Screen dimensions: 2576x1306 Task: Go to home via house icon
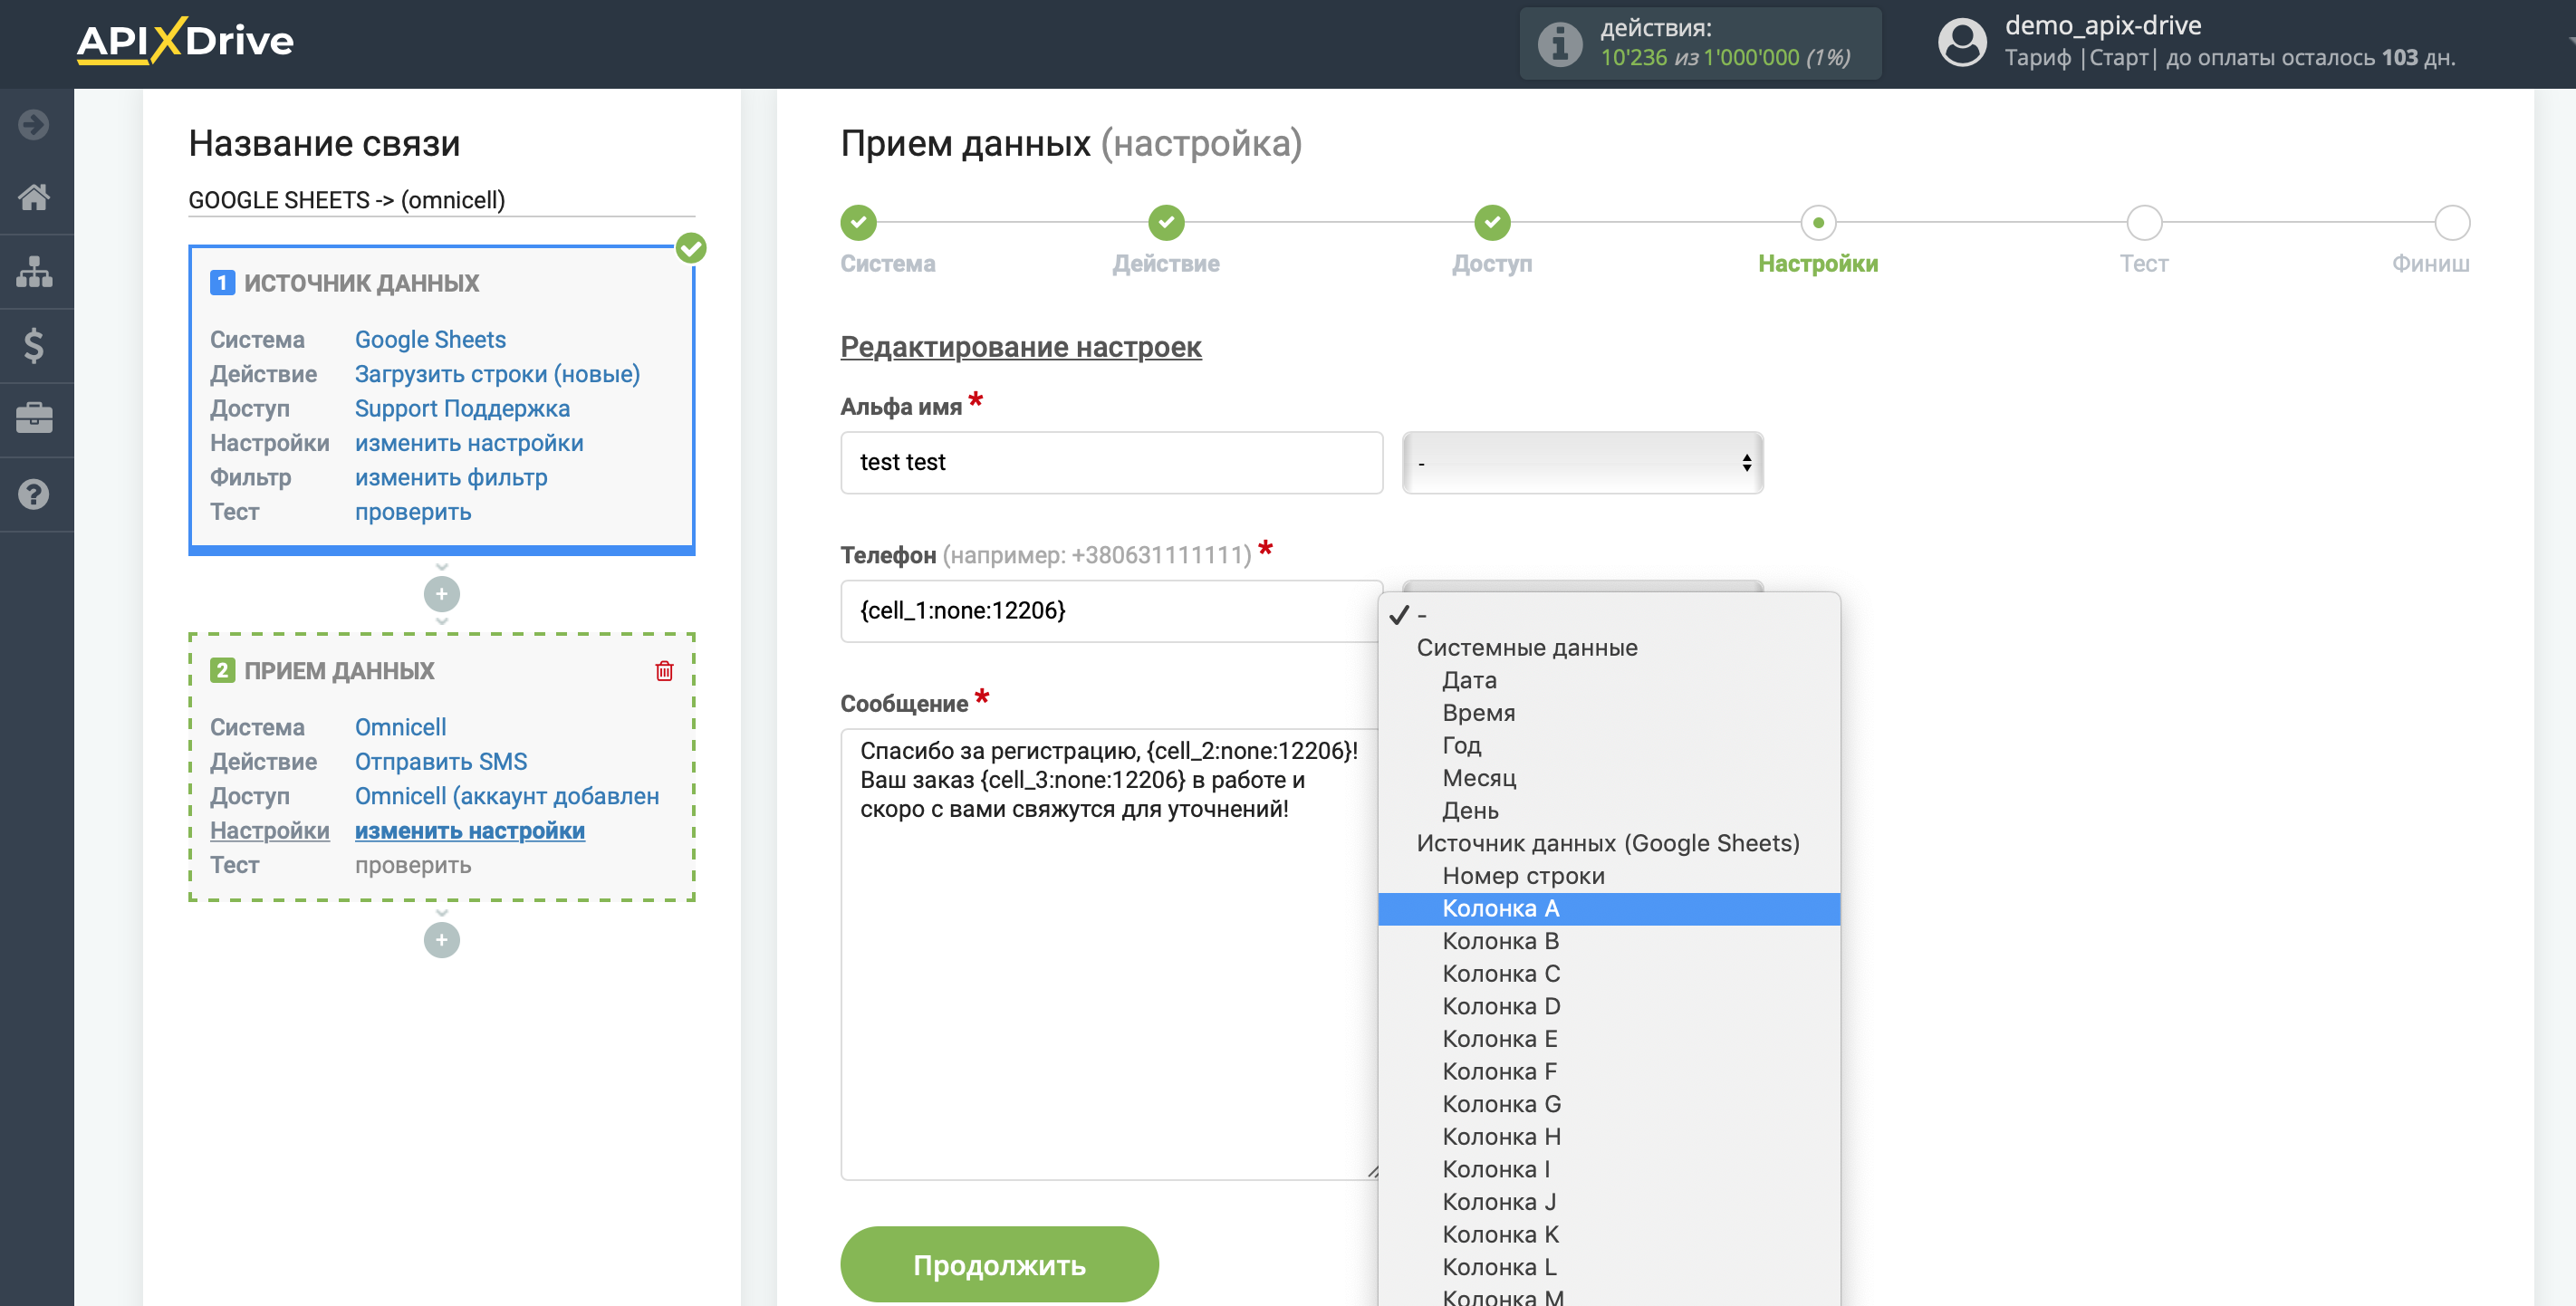[x=34, y=197]
